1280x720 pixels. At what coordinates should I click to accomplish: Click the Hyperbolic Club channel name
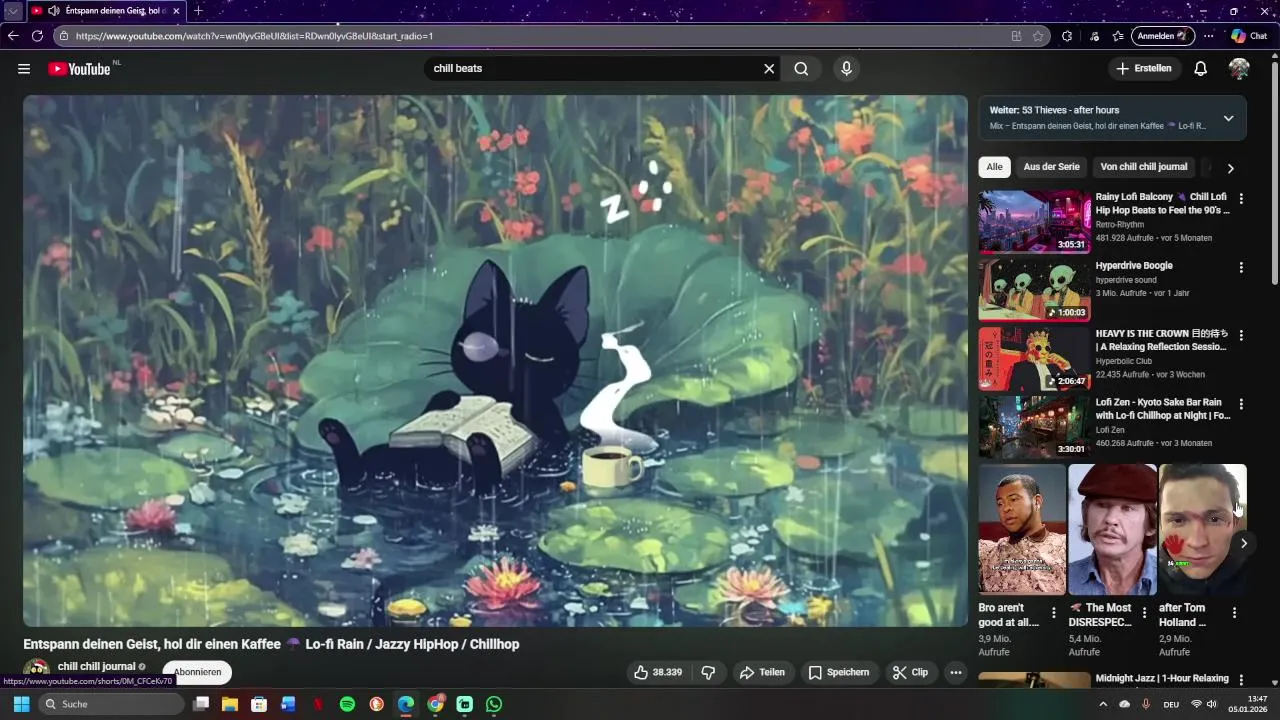point(1124,361)
